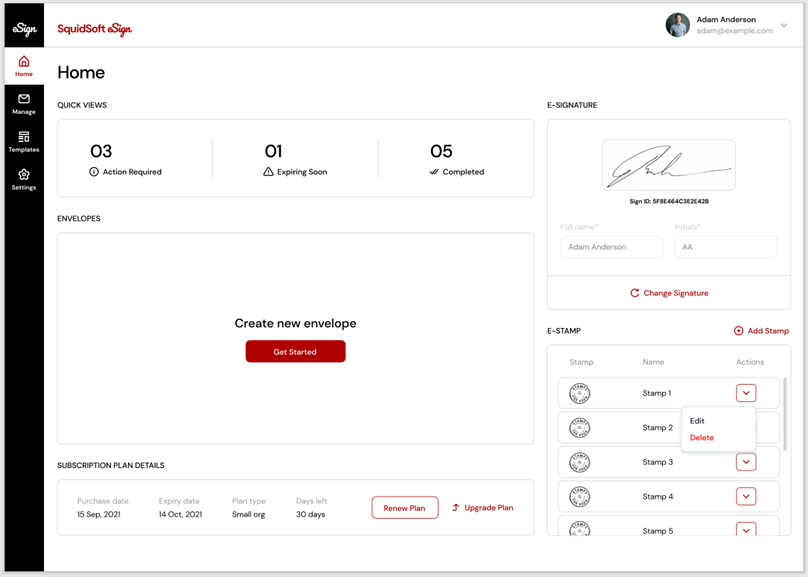Image resolution: width=809 pixels, height=577 pixels.
Task: Click the Upgrade Plan arrow icon
Action: (456, 508)
